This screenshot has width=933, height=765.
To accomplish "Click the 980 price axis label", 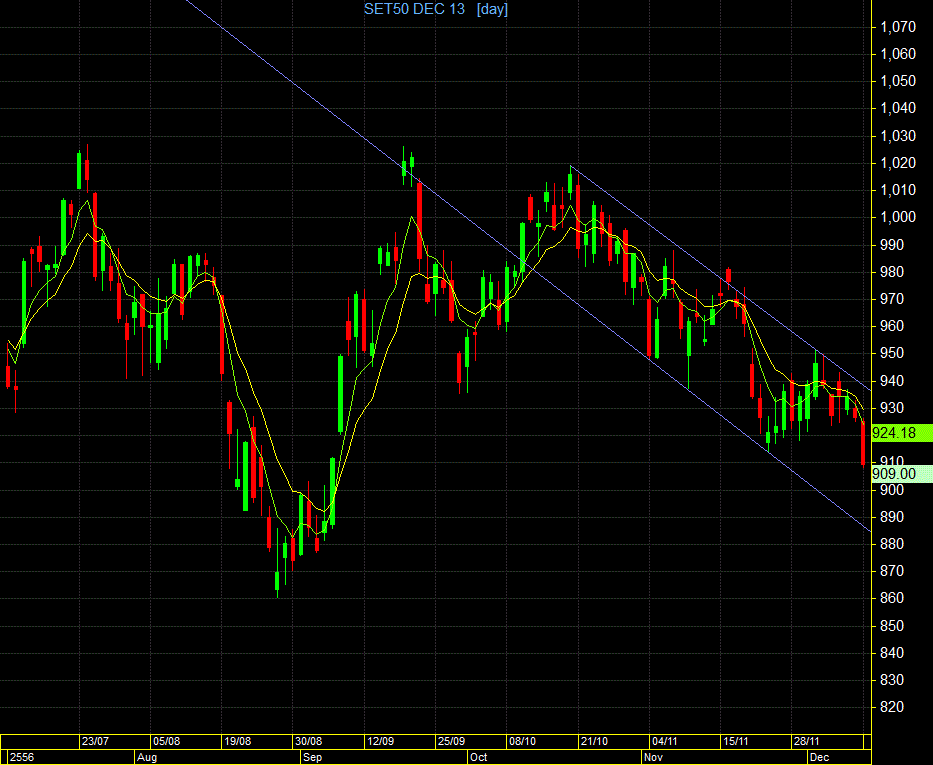I will click(892, 272).
